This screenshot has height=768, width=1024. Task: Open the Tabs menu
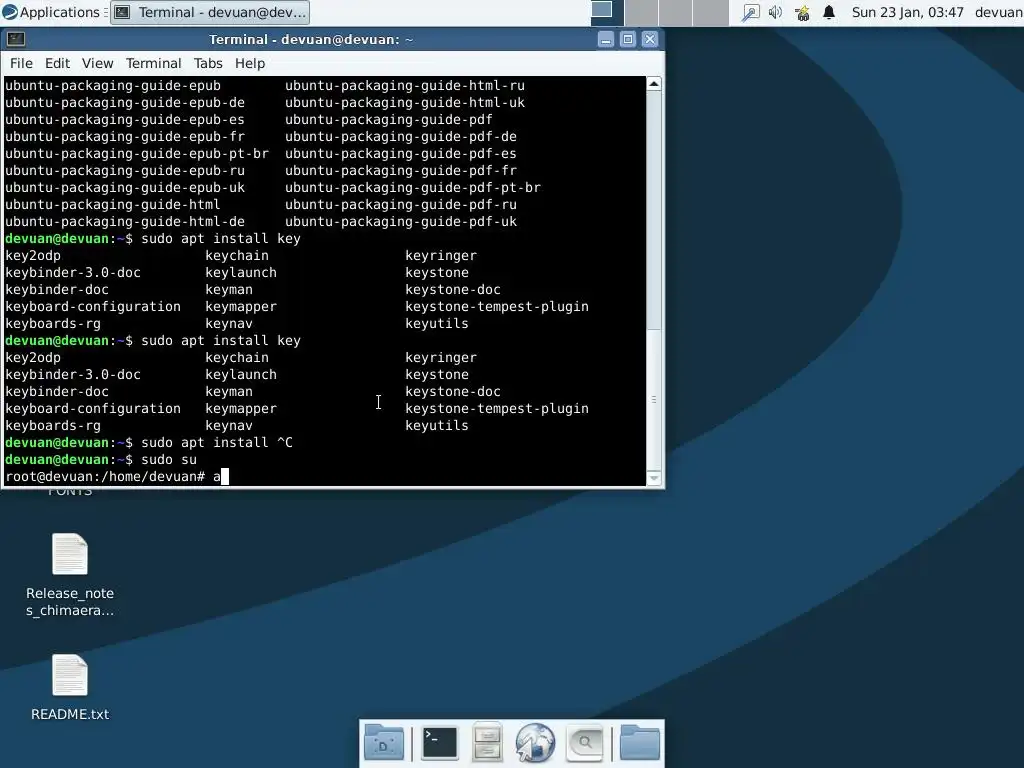(208, 63)
